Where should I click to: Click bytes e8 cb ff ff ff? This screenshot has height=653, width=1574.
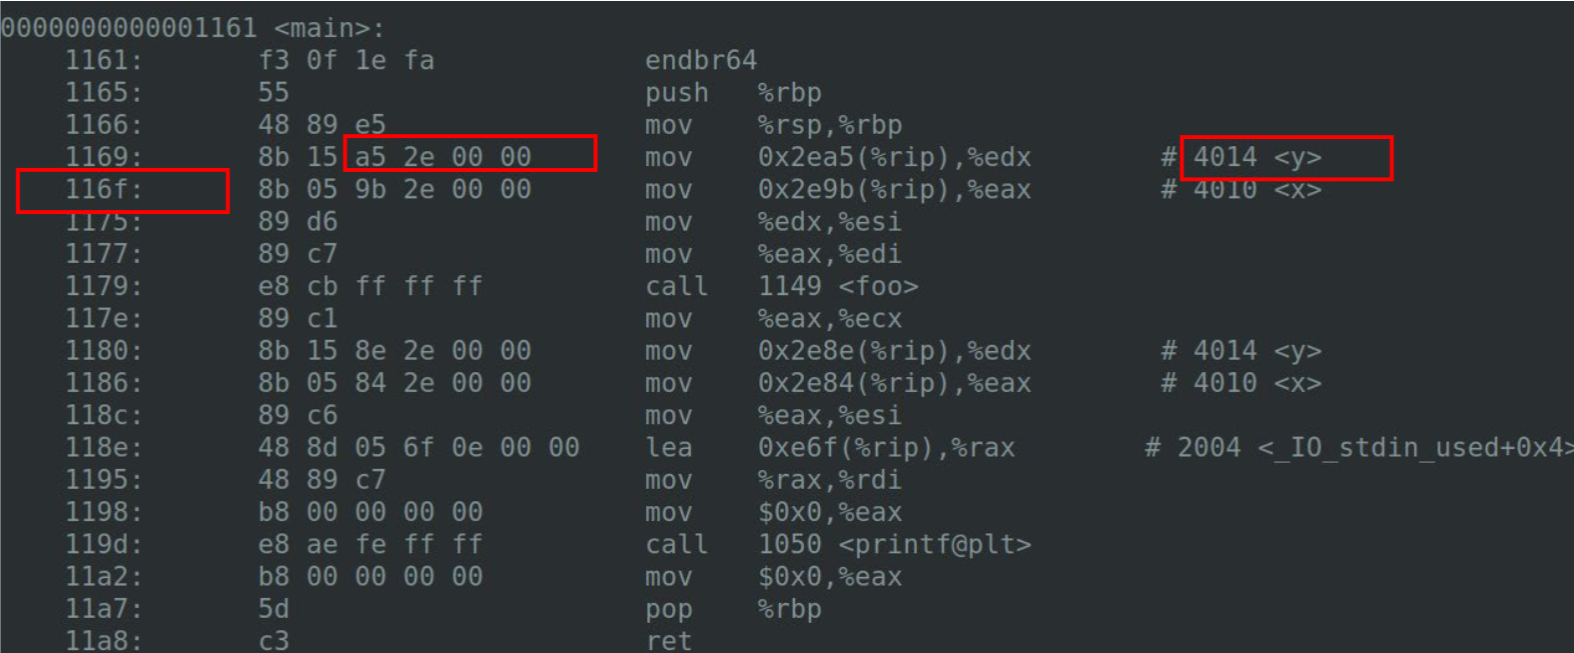click(x=370, y=286)
